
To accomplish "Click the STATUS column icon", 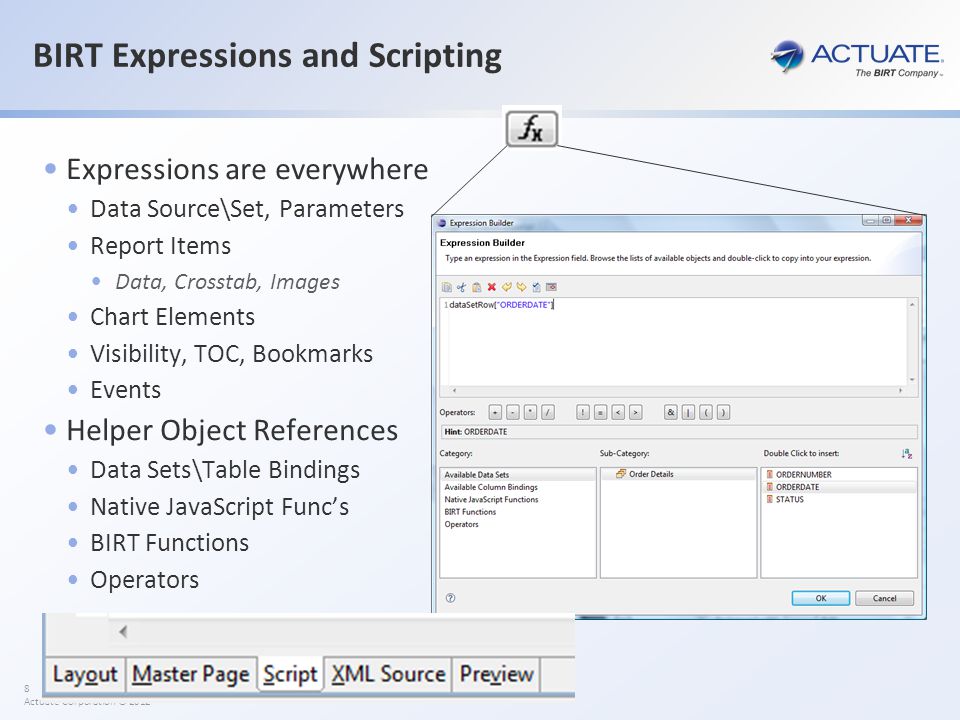I will pos(770,500).
